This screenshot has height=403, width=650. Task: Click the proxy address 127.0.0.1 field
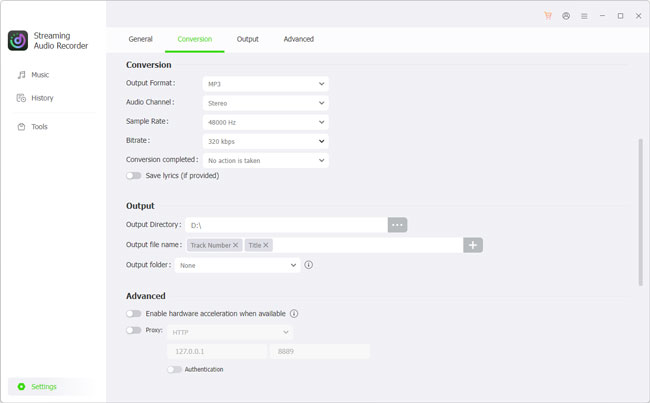(x=217, y=351)
